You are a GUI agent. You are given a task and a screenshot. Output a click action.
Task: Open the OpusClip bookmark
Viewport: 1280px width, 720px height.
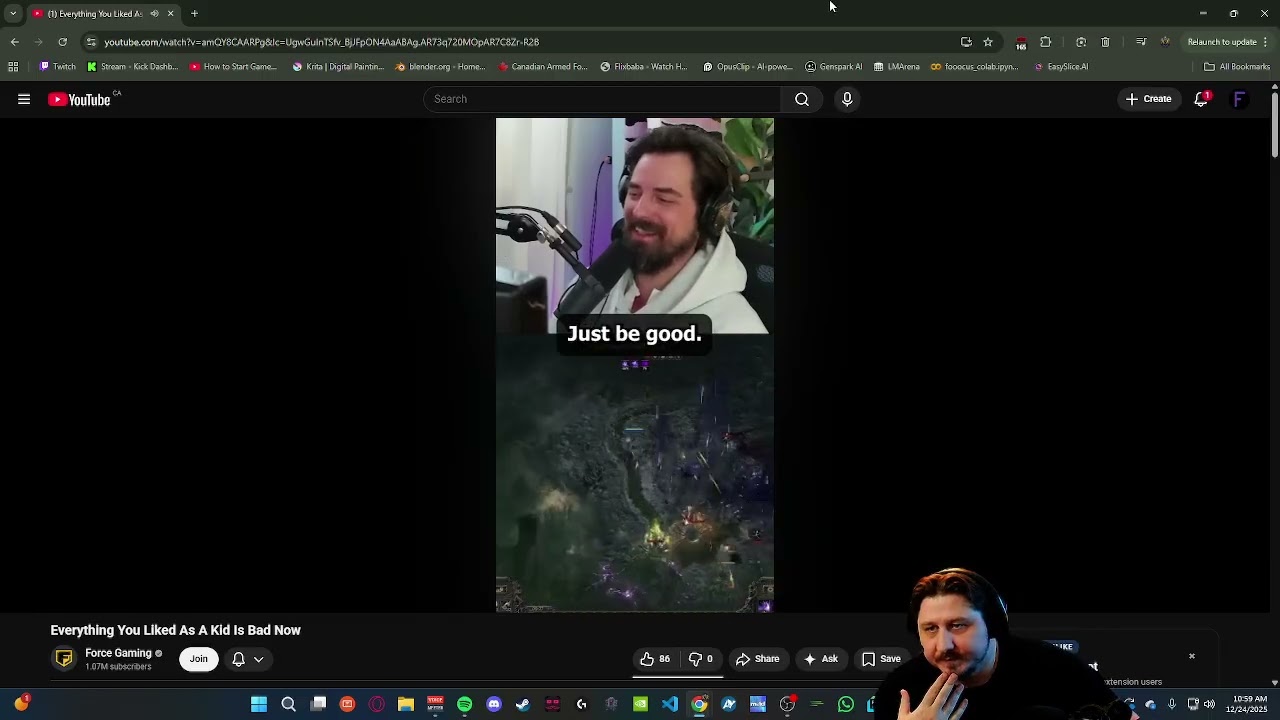tap(747, 67)
